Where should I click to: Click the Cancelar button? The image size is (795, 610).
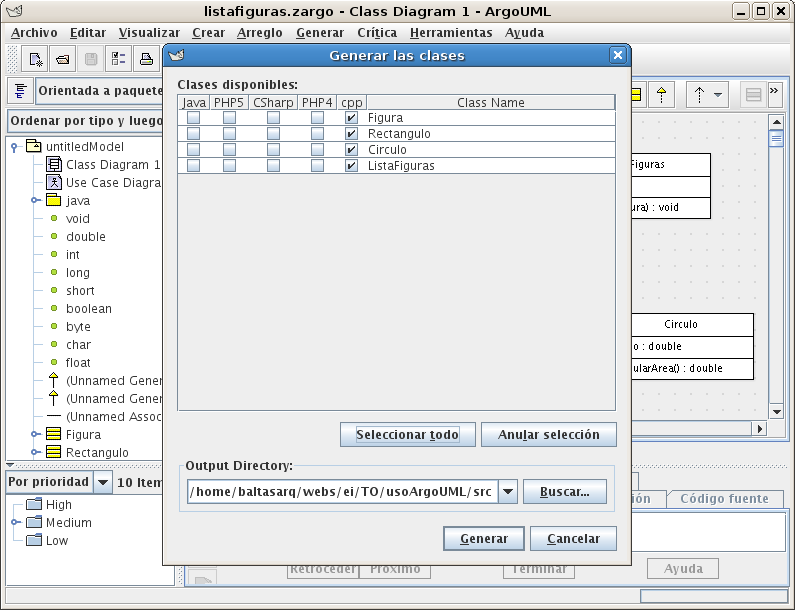pos(573,539)
